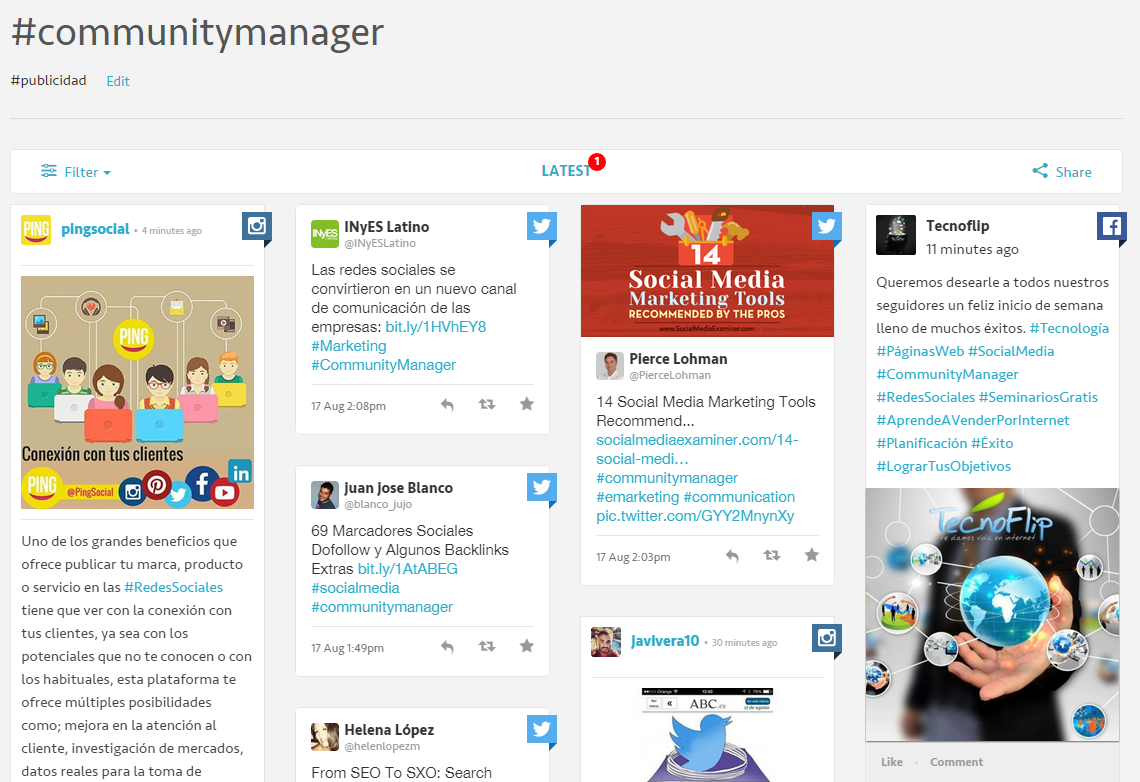
Task: Favorite Pierce Lohman tweet
Action: pyautogui.click(x=812, y=555)
